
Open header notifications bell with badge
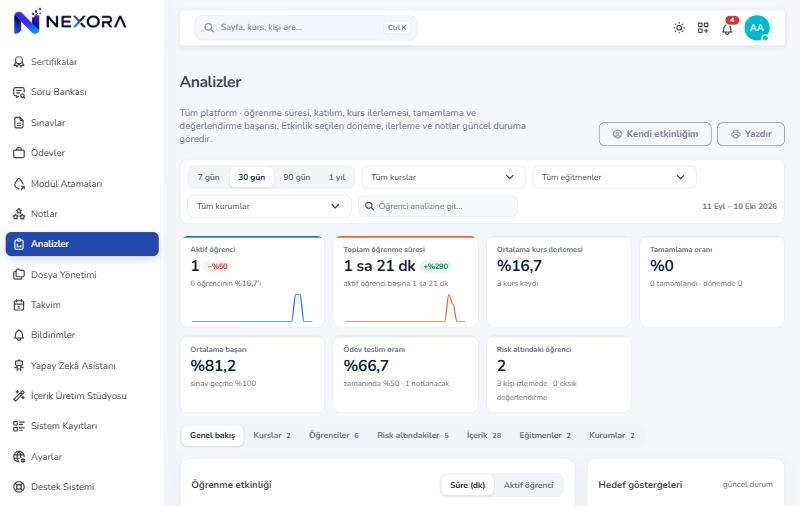pyautogui.click(x=728, y=28)
